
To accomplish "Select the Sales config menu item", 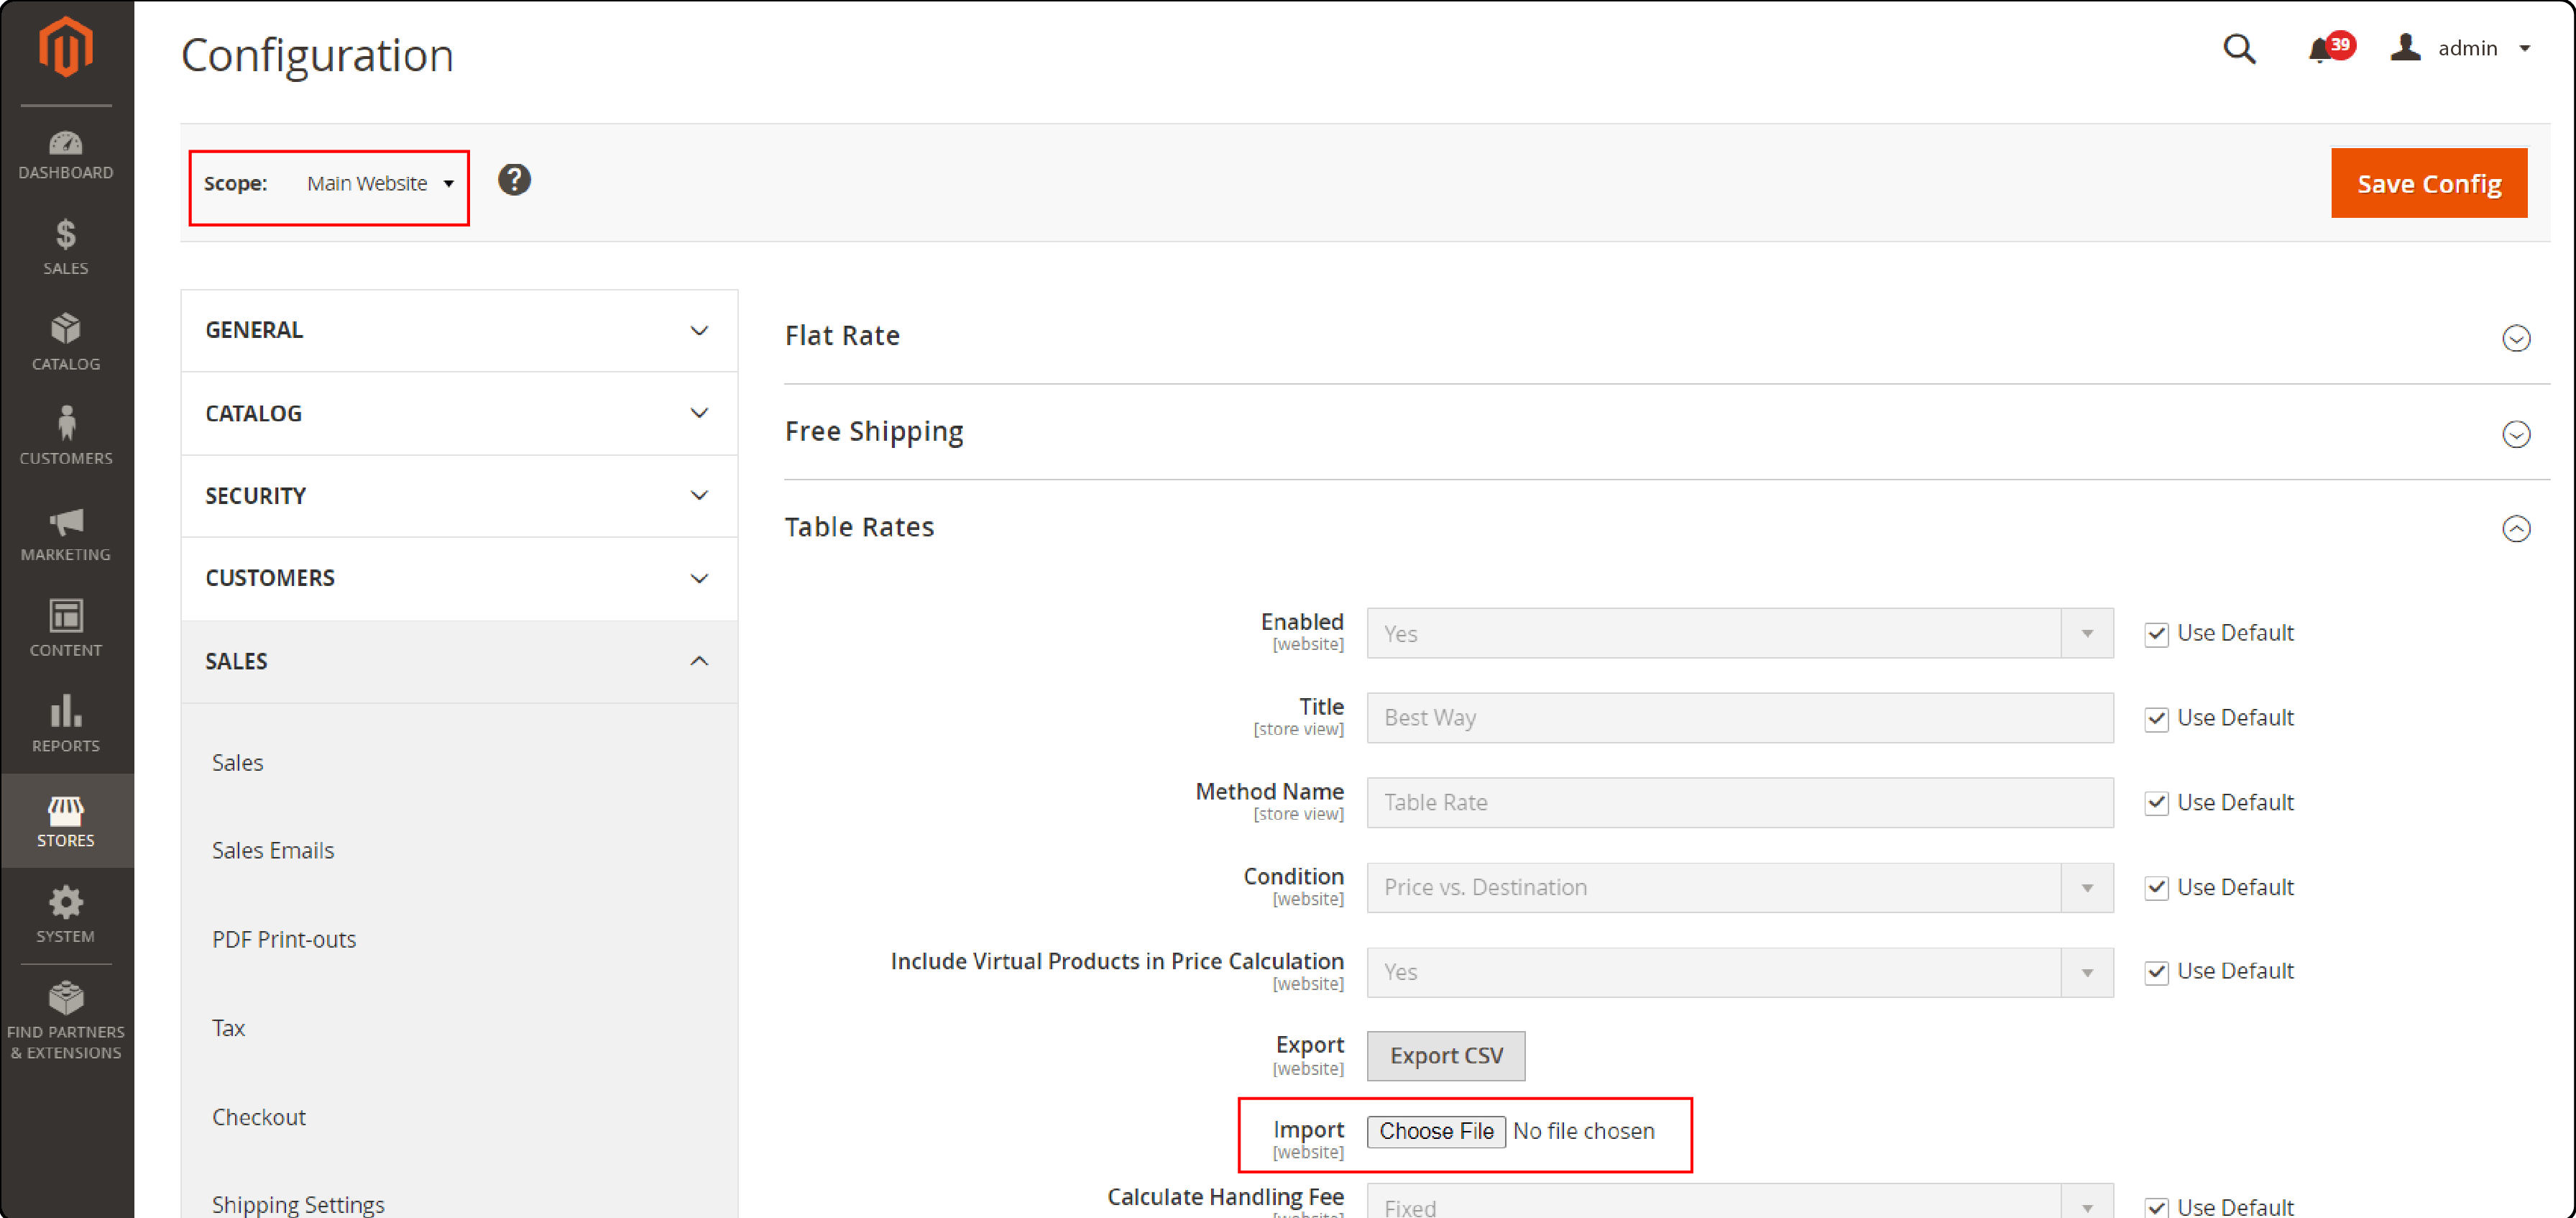I will (x=237, y=762).
